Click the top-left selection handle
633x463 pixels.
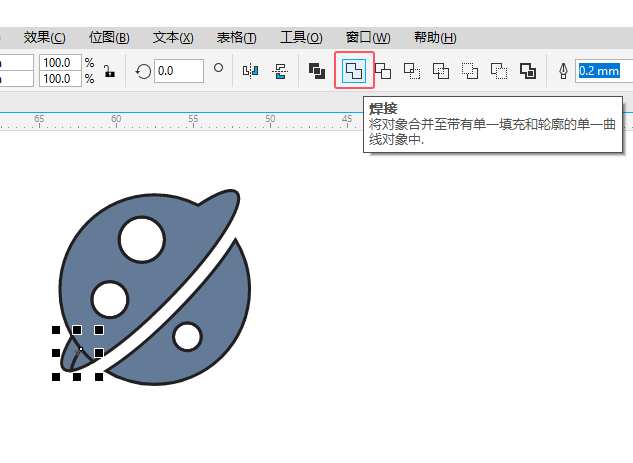pyautogui.click(x=56, y=330)
